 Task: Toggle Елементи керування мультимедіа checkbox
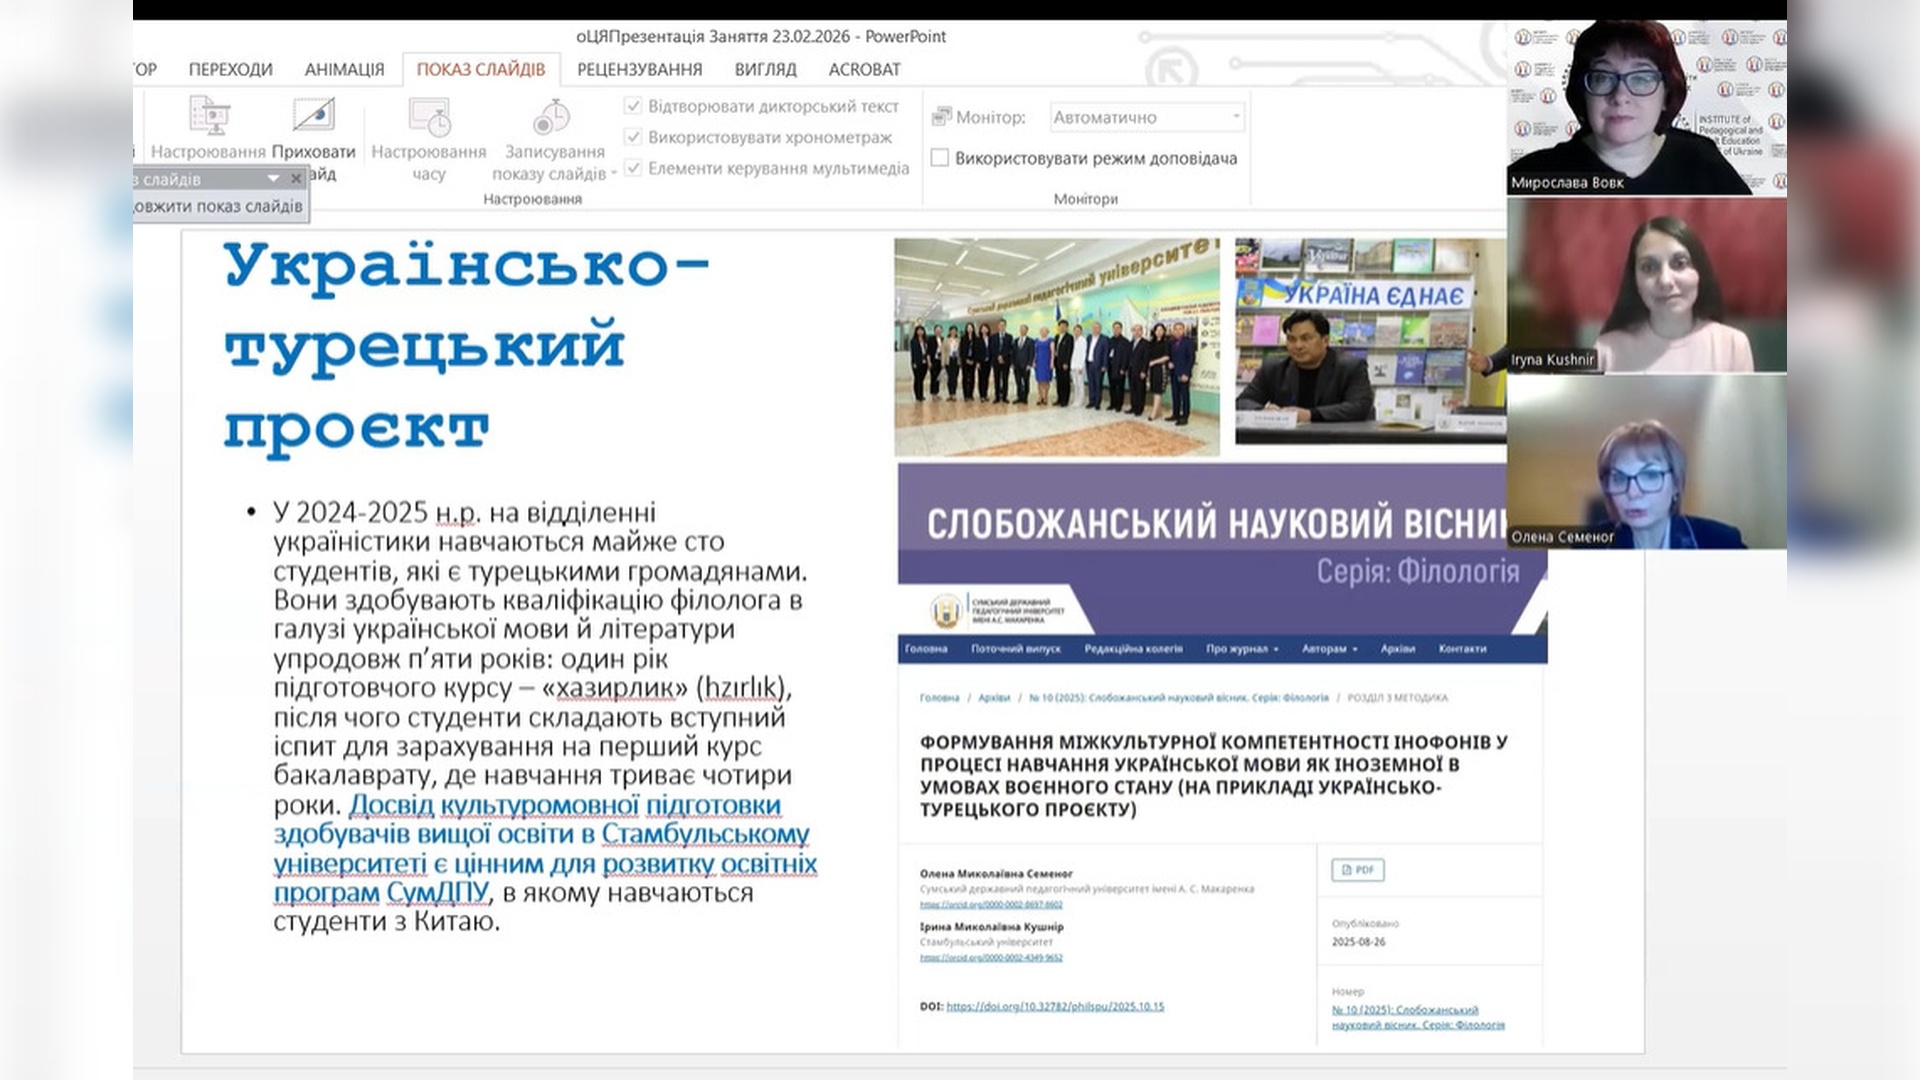click(633, 168)
